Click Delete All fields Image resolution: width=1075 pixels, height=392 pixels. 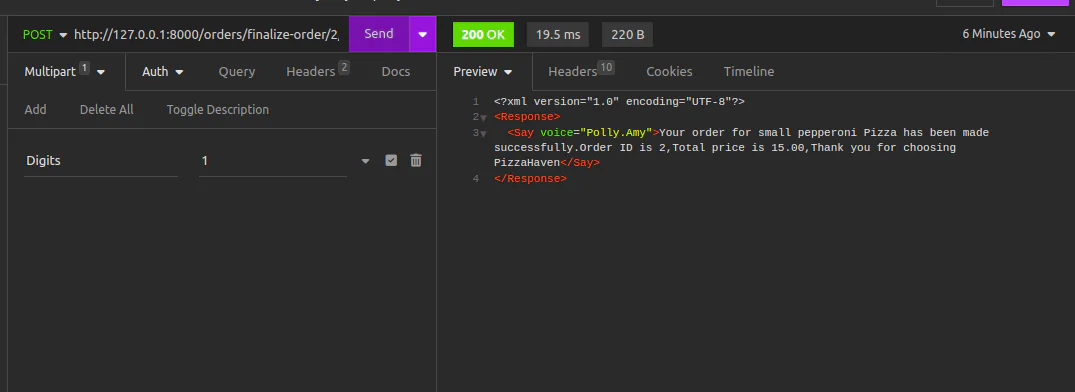point(106,110)
